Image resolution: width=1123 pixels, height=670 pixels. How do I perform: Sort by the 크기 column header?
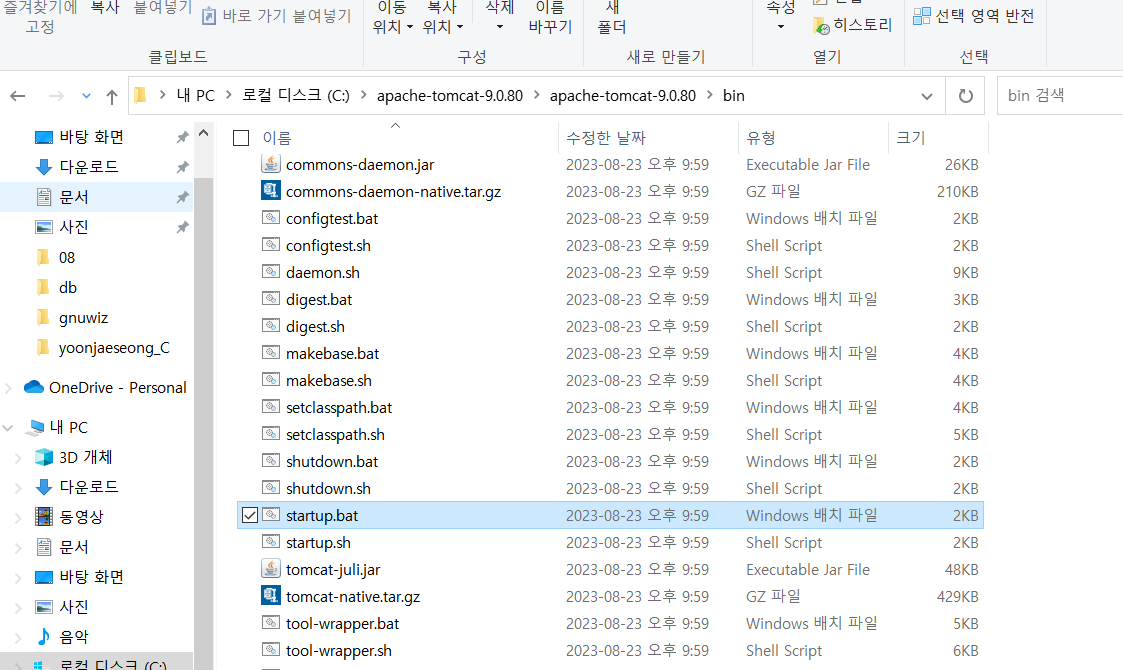click(x=911, y=138)
